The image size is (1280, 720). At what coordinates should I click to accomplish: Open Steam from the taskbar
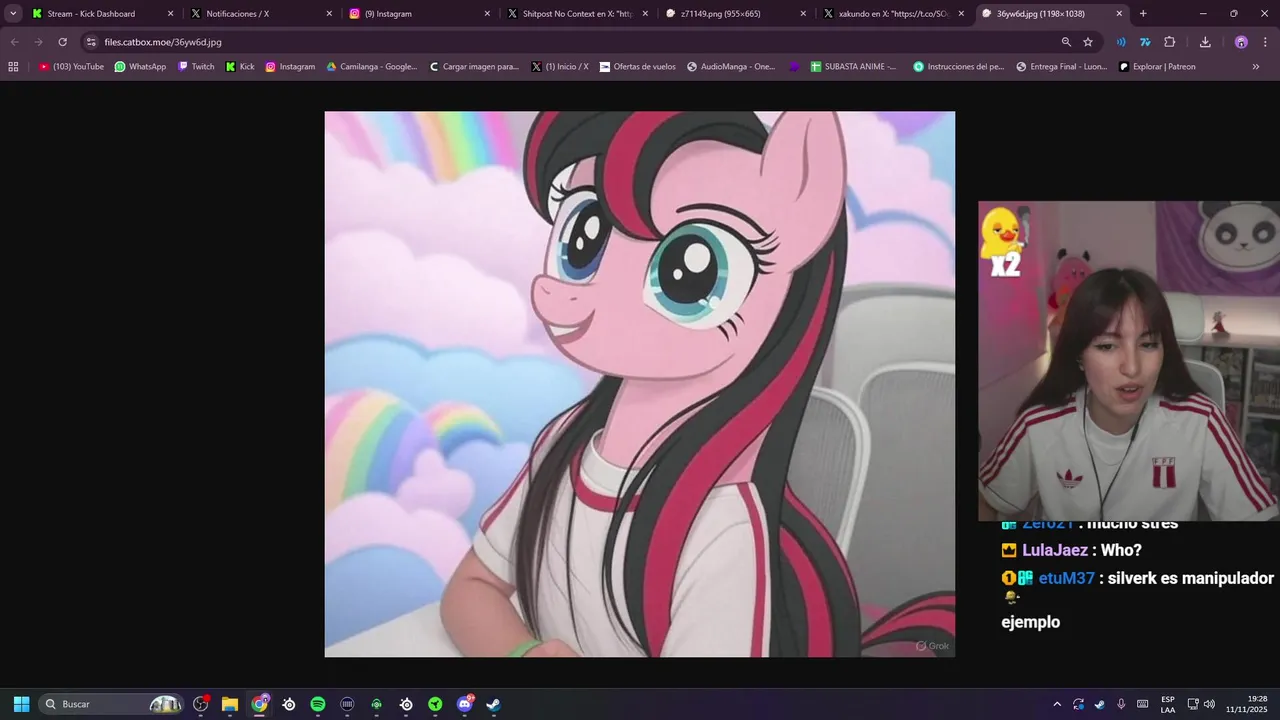[493, 704]
